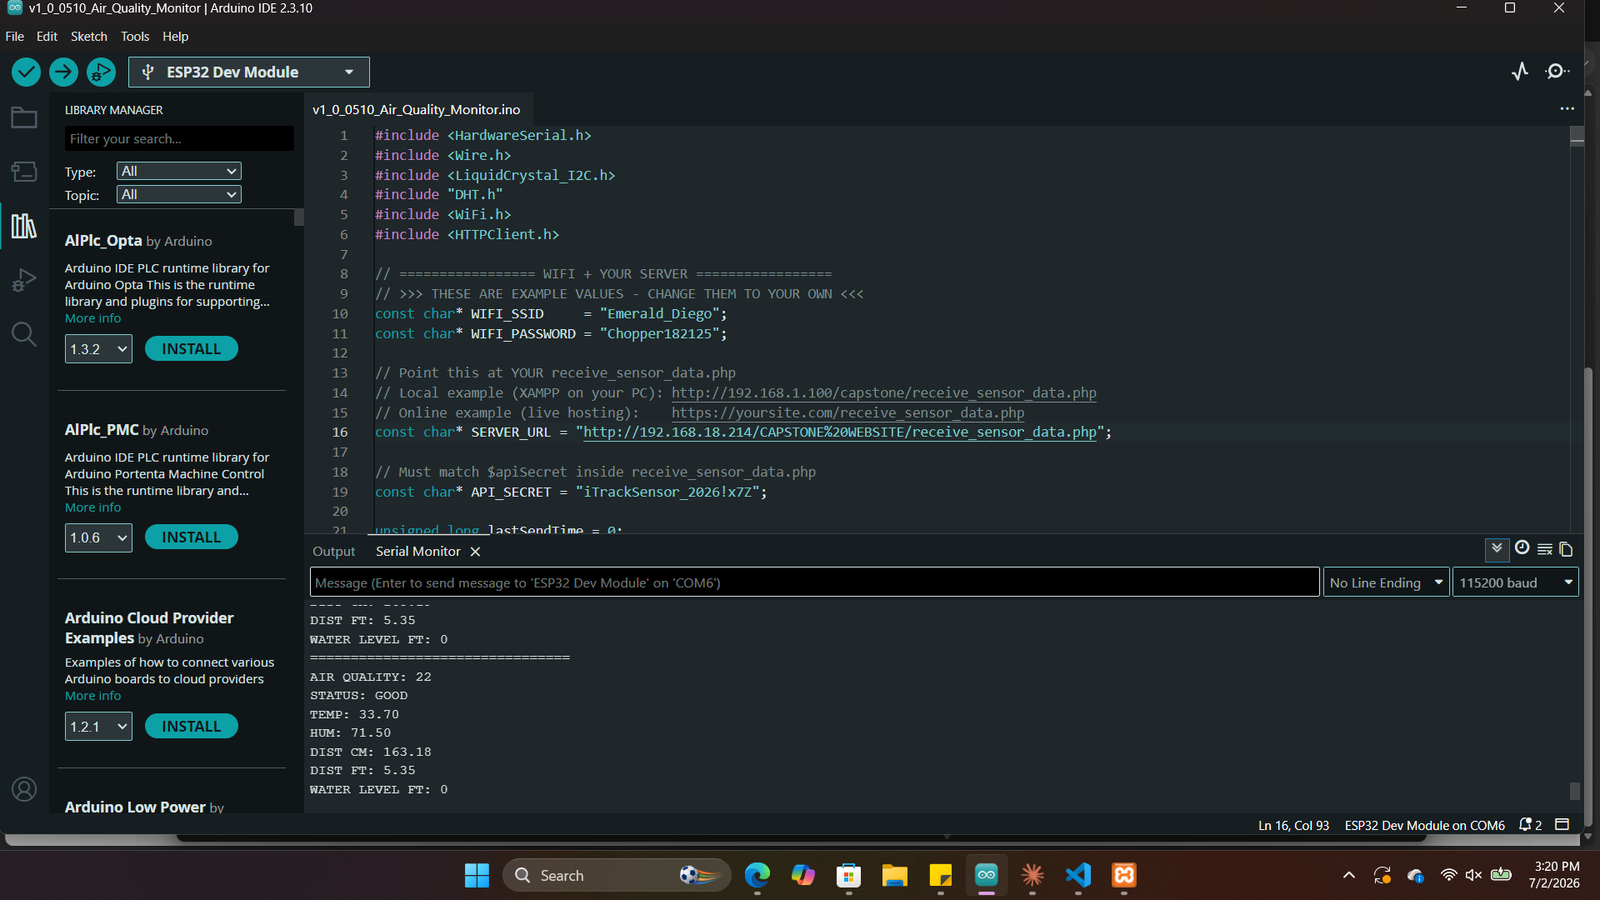Open Visual Studio Code from the taskbar
The width and height of the screenshot is (1600, 900).
pyautogui.click(x=1078, y=876)
